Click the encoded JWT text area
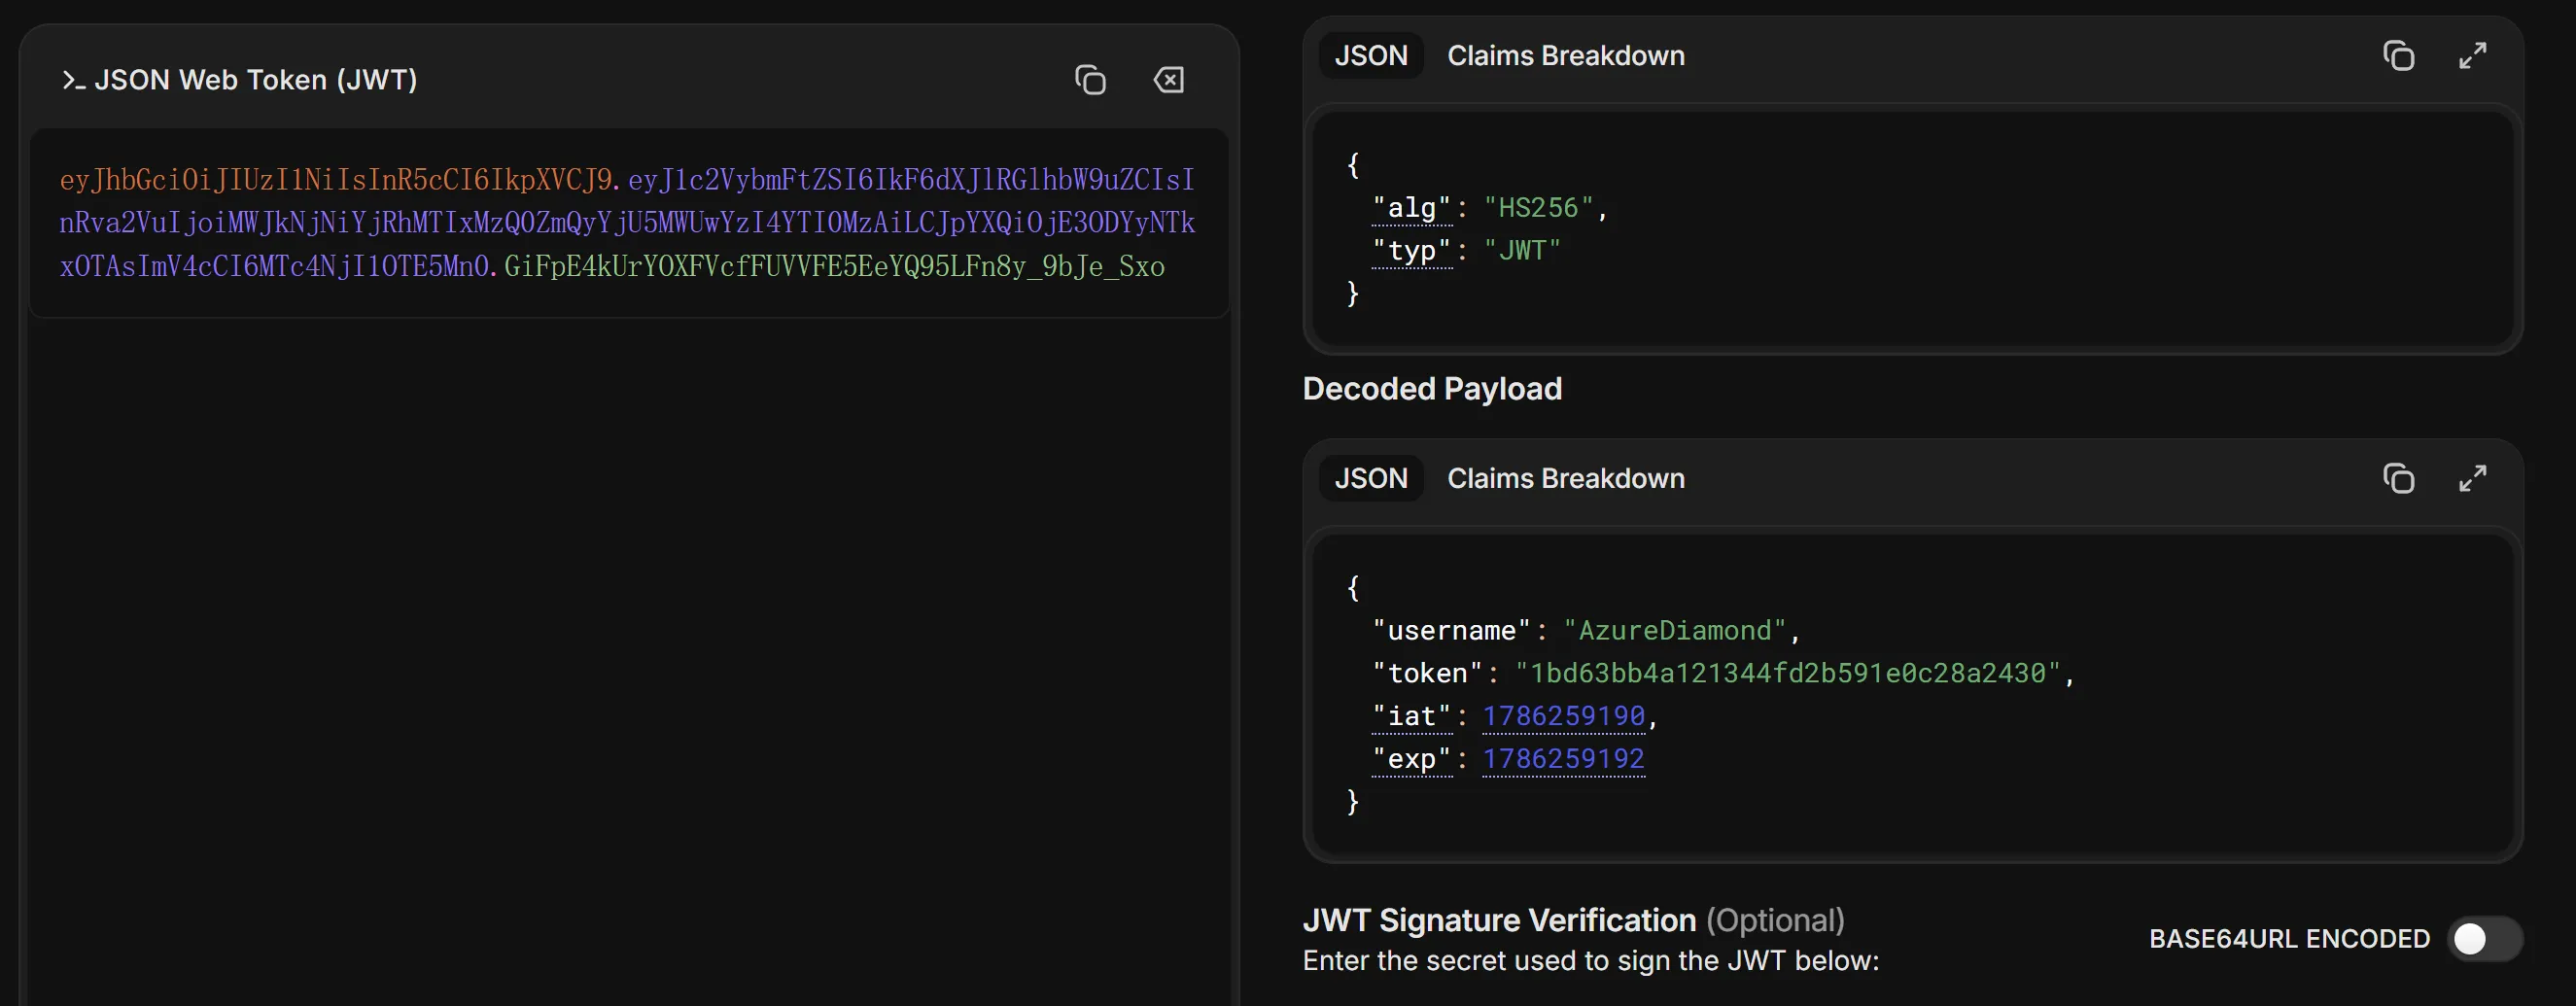 coord(629,223)
